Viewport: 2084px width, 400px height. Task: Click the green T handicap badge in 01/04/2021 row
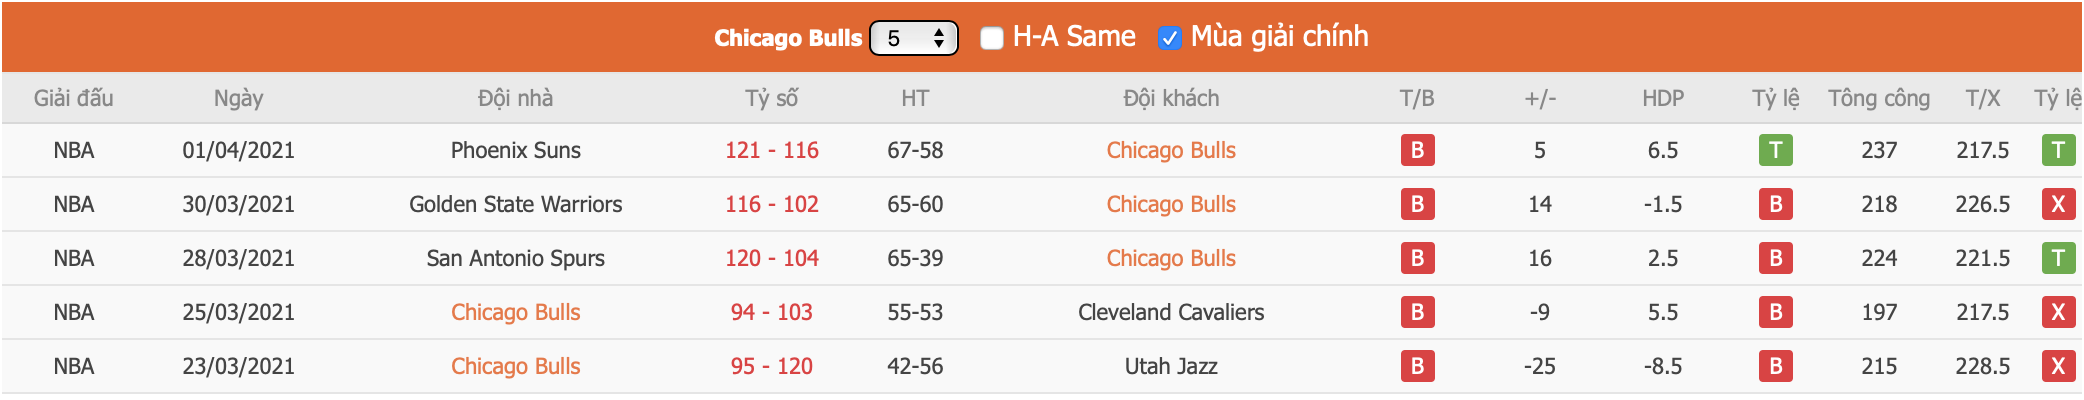click(1775, 150)
